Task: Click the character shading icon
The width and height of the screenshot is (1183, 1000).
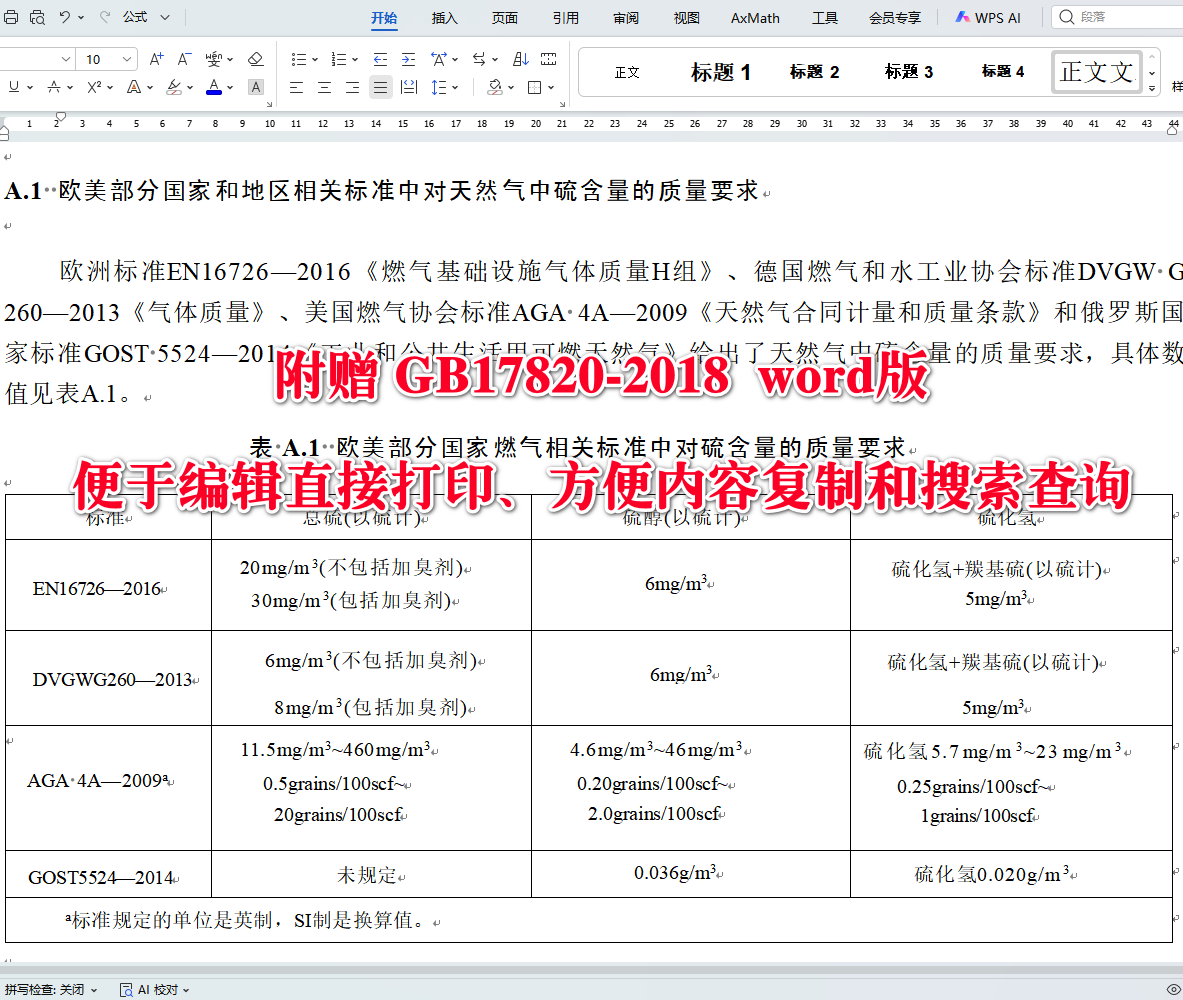Action: [x=255, y=87]
